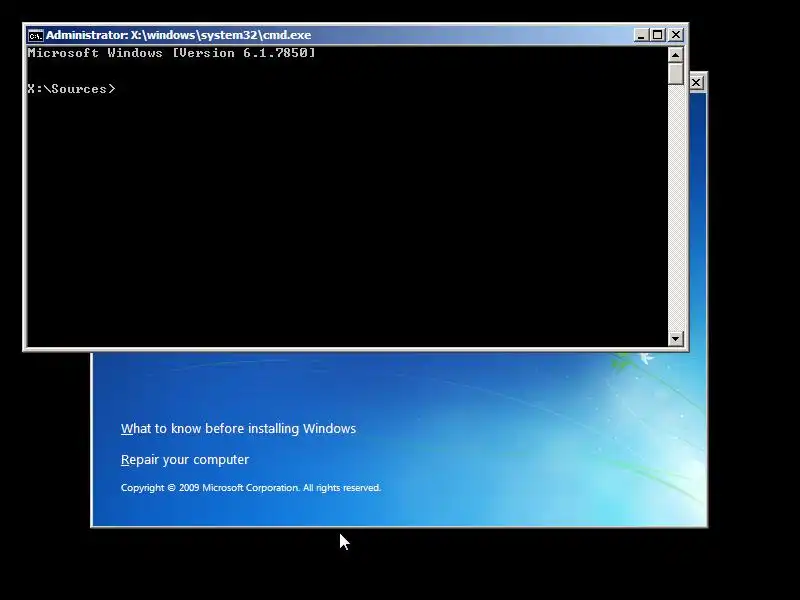Image resolution: width=800 pixels, height=600 pixels.
Task: Maximize the Administrator cmd.exe window
Action: pyautogui.click(x=658, y=35)
